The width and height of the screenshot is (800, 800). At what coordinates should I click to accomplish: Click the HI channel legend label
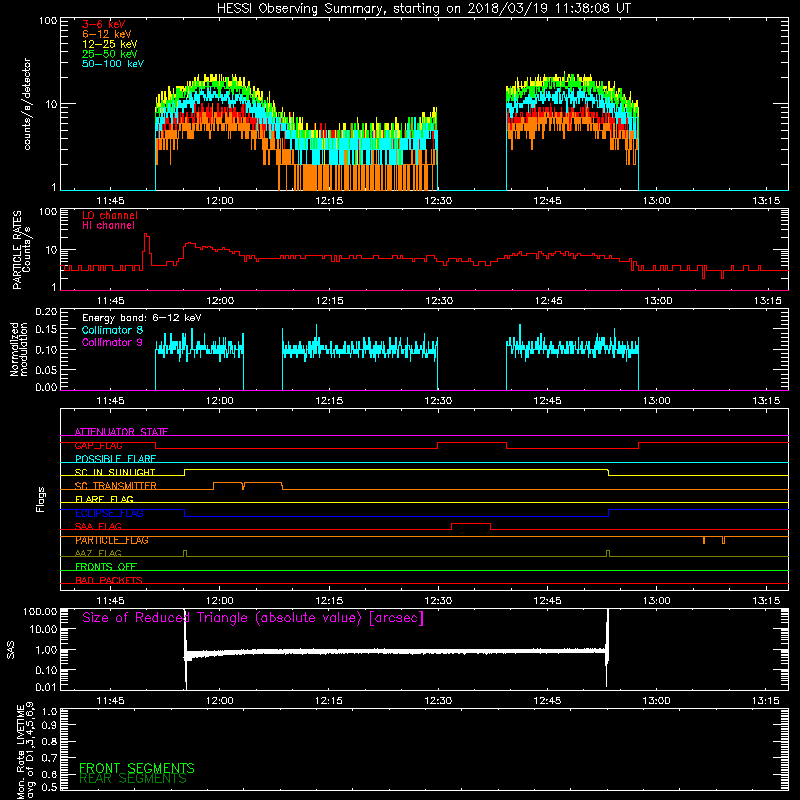pos(108,226)
